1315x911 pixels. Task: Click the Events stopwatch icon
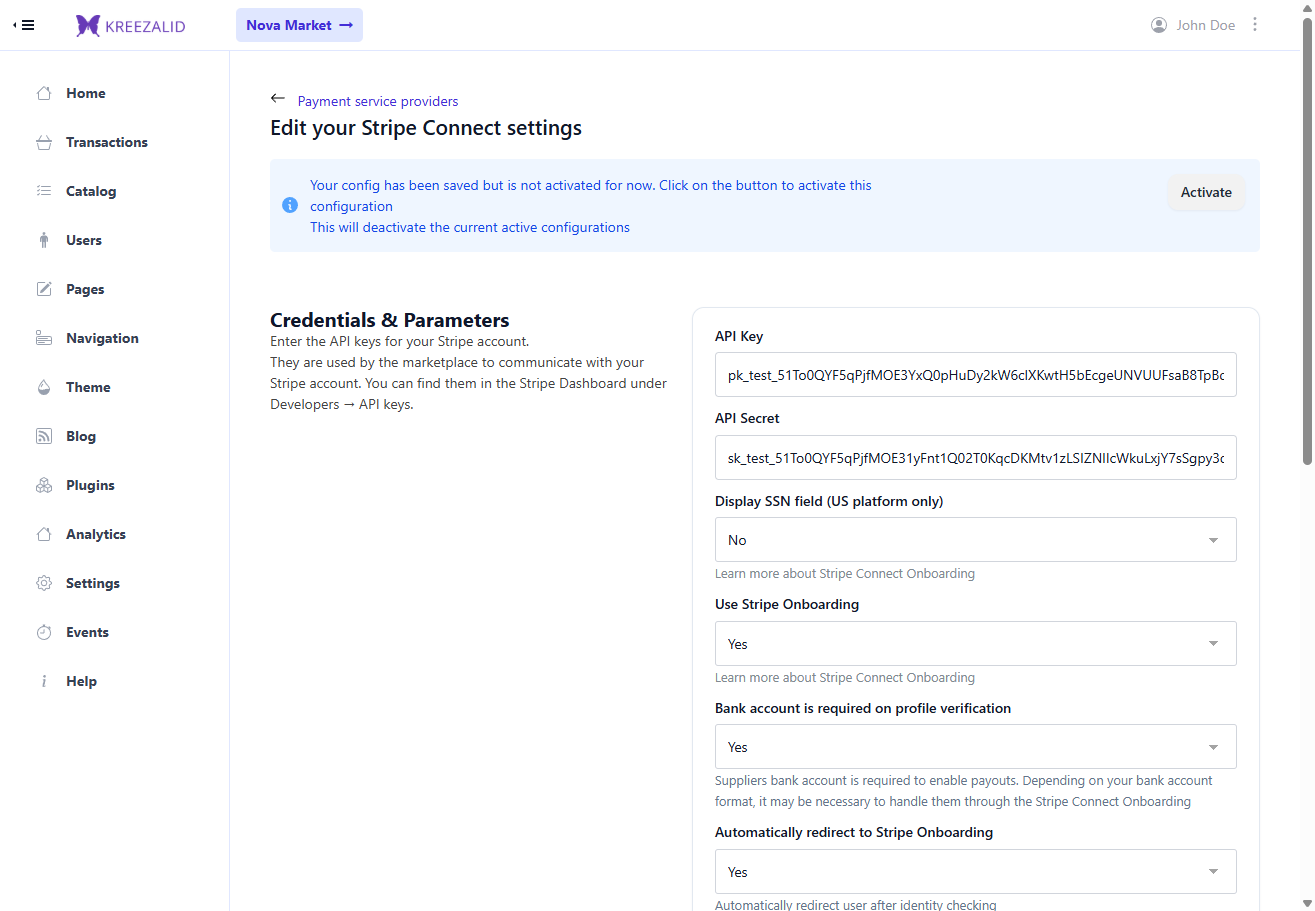[x=44, y=632]
